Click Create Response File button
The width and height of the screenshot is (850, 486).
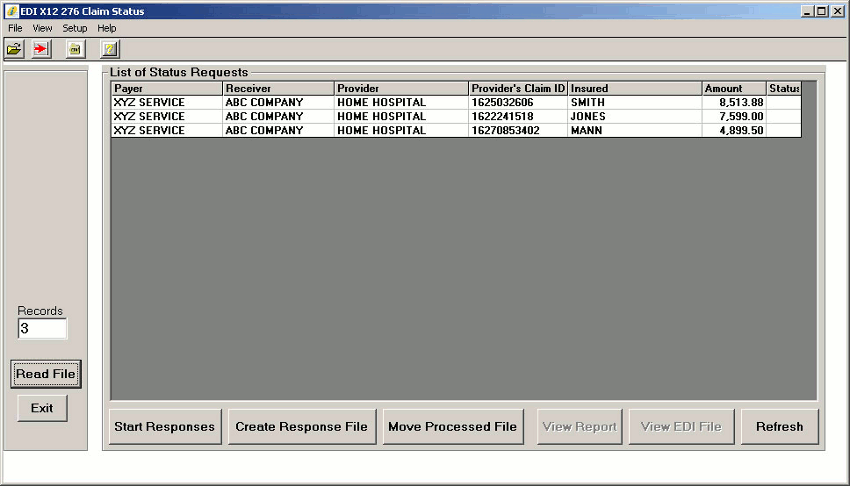[x=301, y=427]
